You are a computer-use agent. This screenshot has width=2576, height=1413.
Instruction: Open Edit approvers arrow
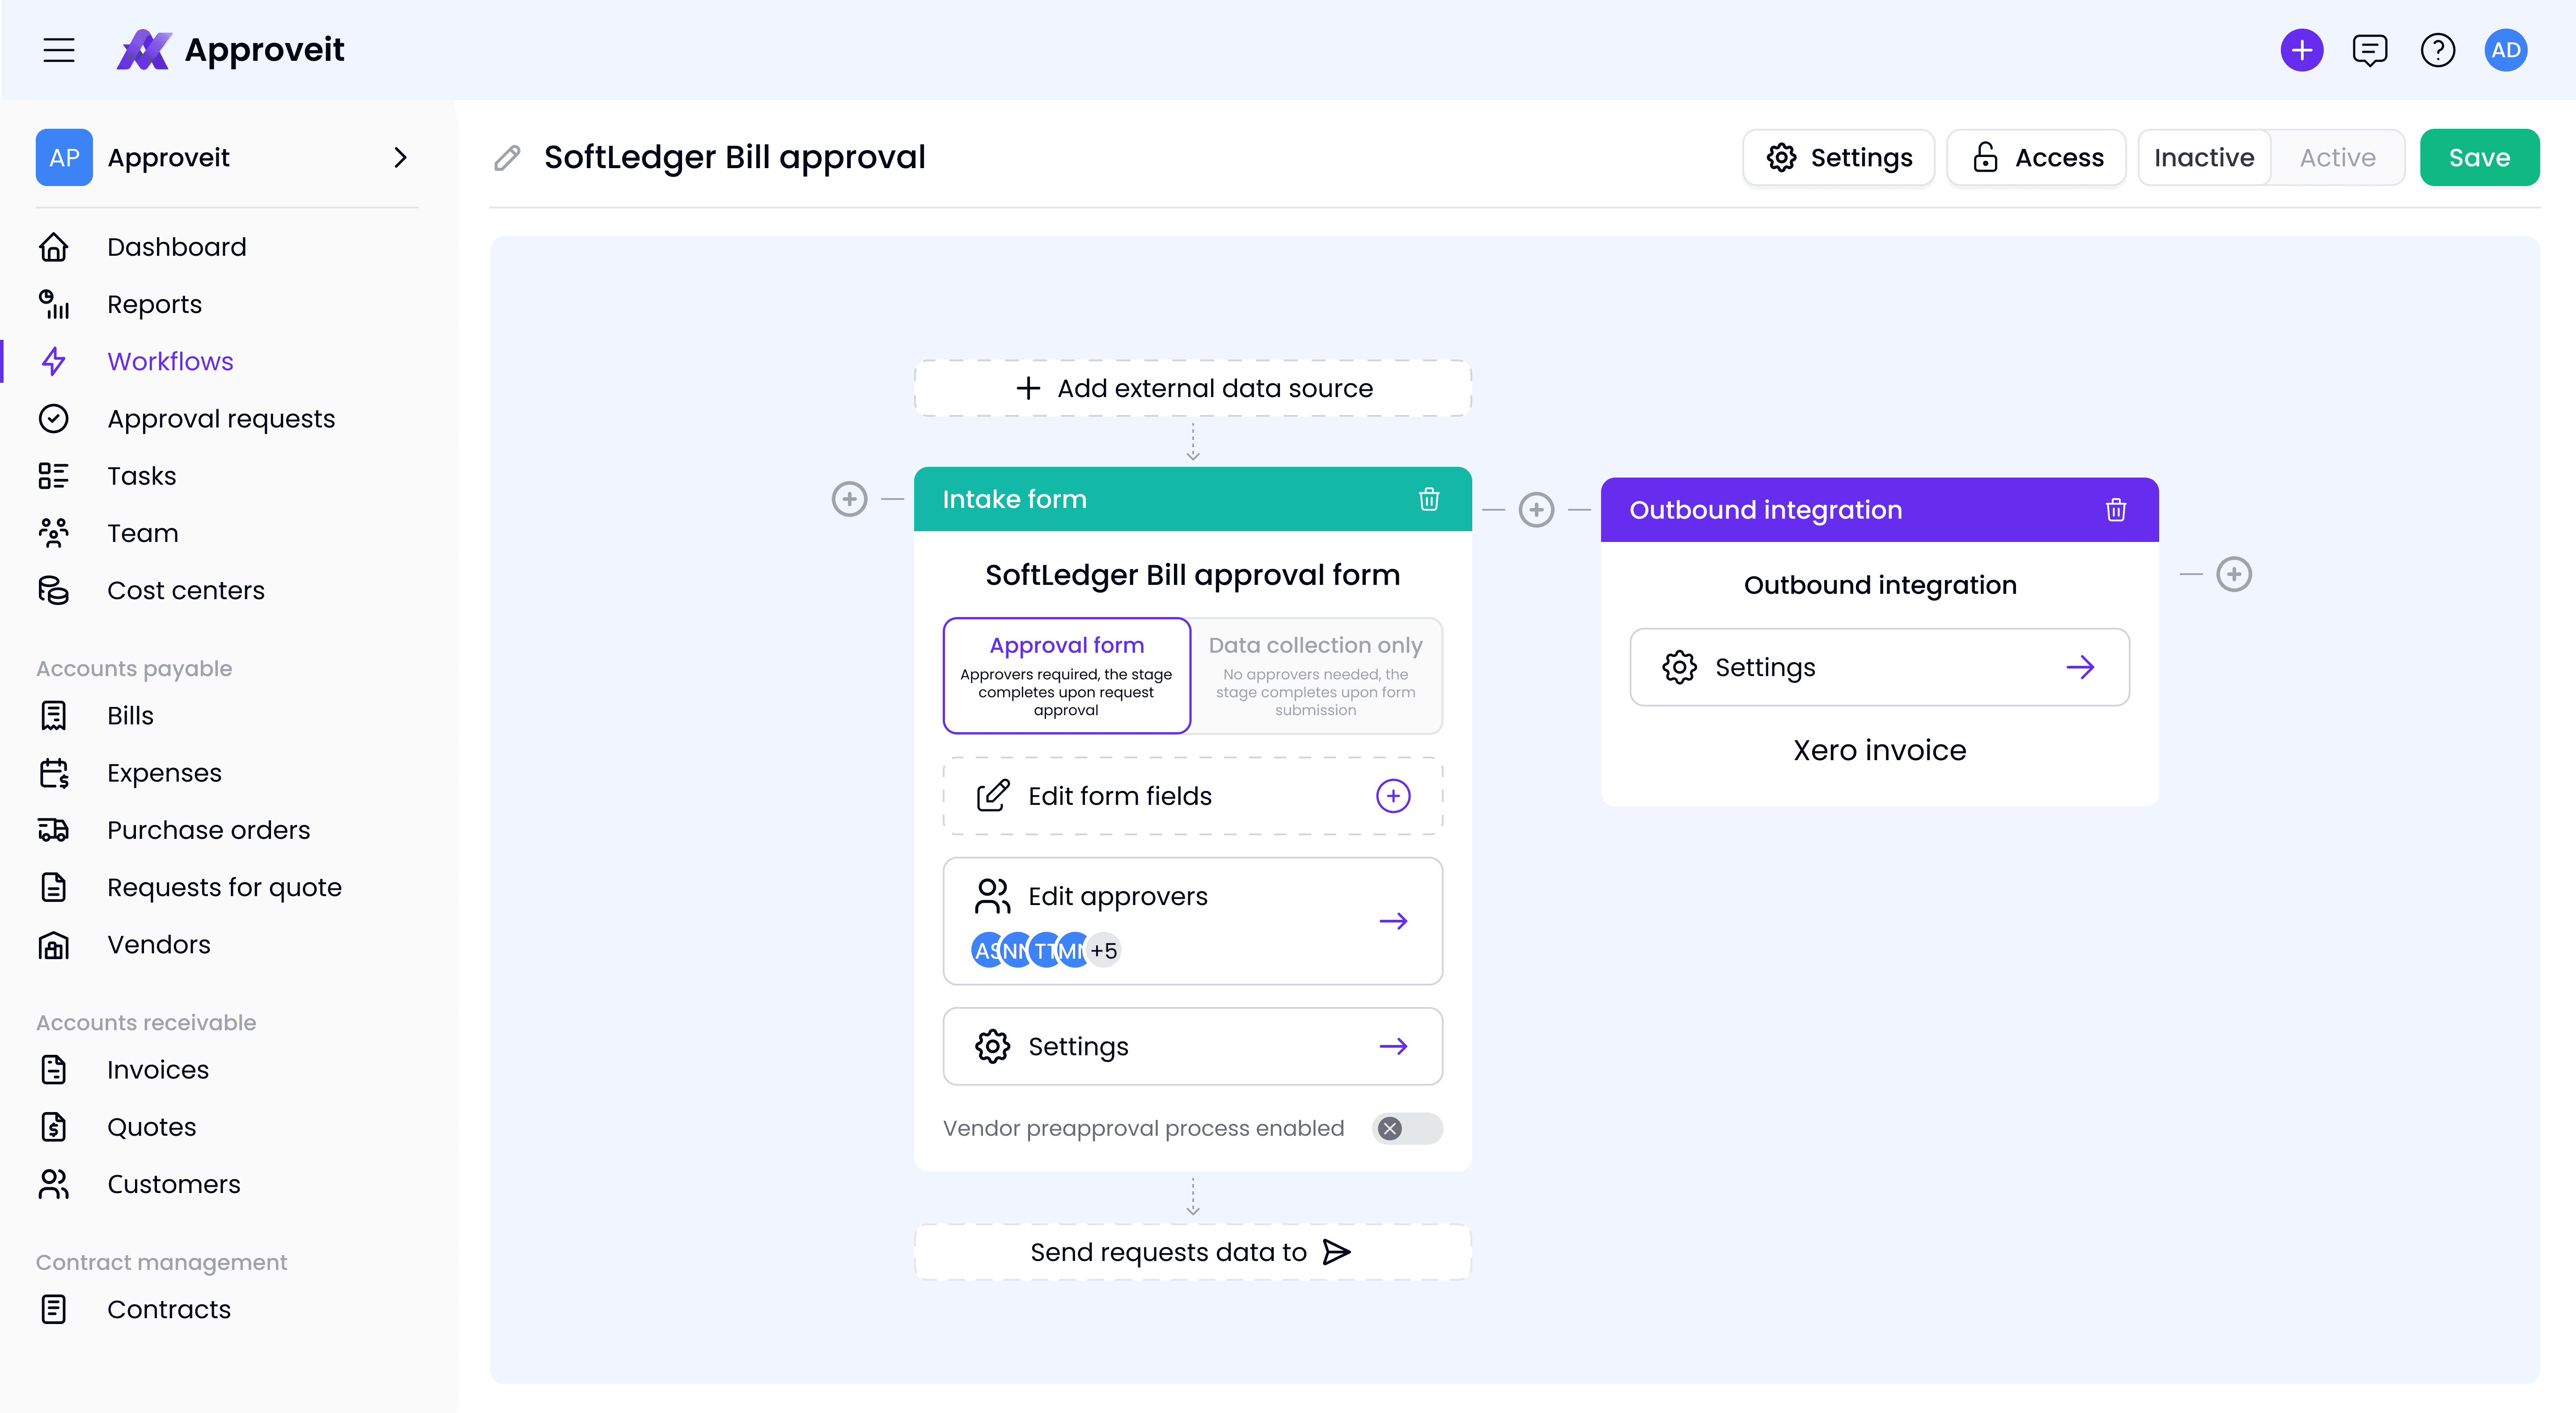coord(1393,921)
